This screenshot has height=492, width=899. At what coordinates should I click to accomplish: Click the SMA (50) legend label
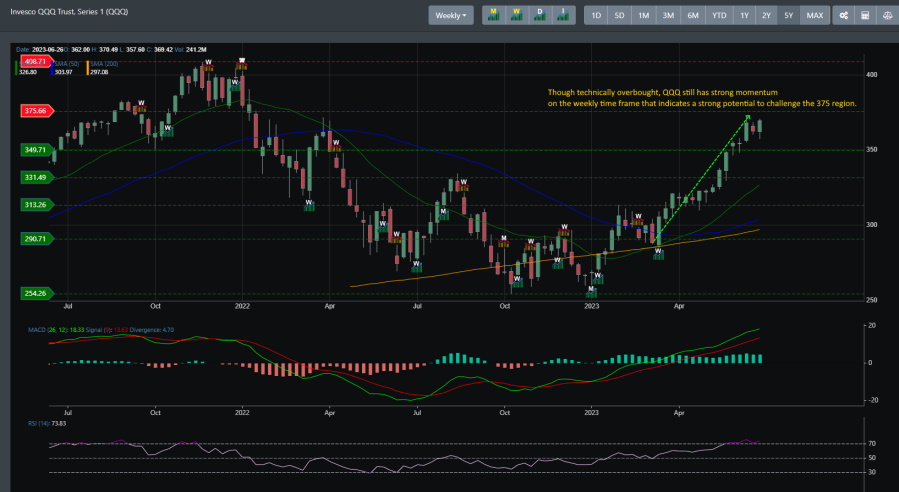coord(67,64)
